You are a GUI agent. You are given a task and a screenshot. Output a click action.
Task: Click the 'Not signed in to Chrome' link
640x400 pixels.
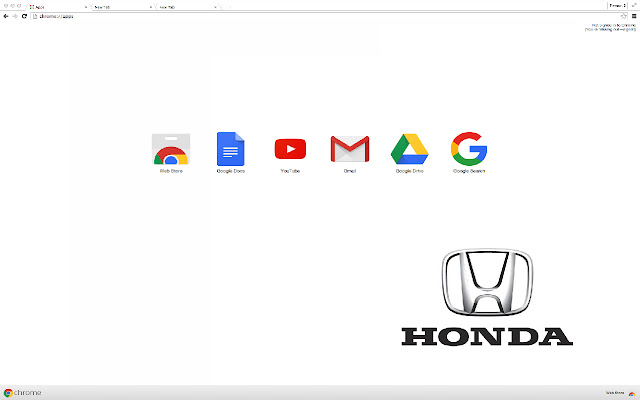pyautogui.click(x=613, y=25)
